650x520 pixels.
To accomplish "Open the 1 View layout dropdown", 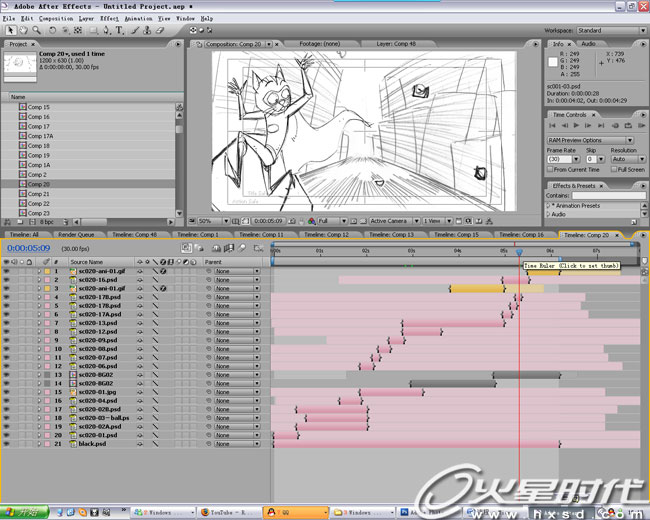I will tap(437, 221).
